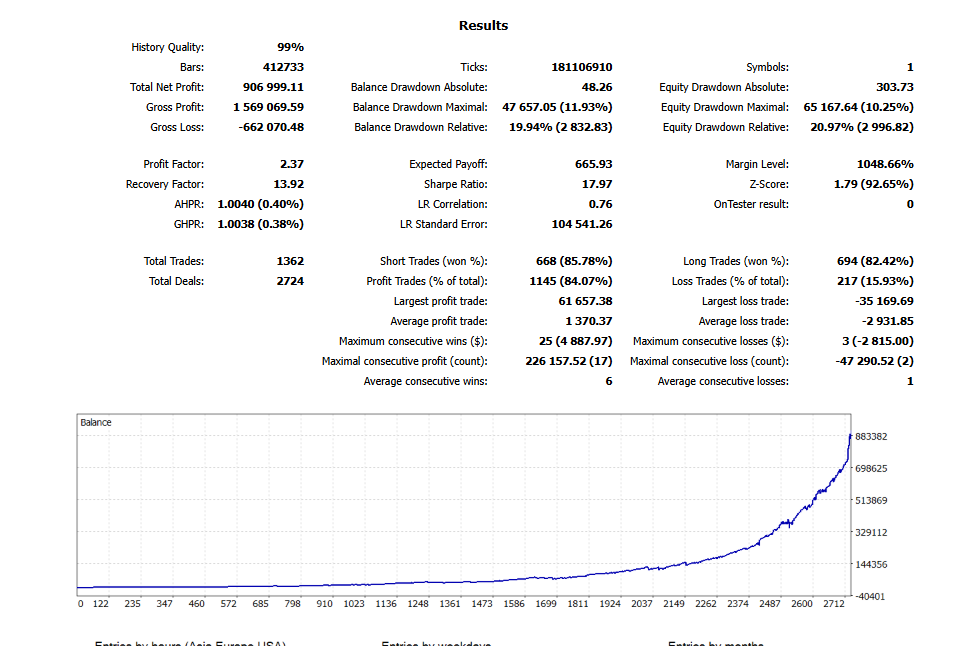979x646 pixels.
Task: Click Equity Drawdown Absolute value 303.73
Action: coord(894,87)
